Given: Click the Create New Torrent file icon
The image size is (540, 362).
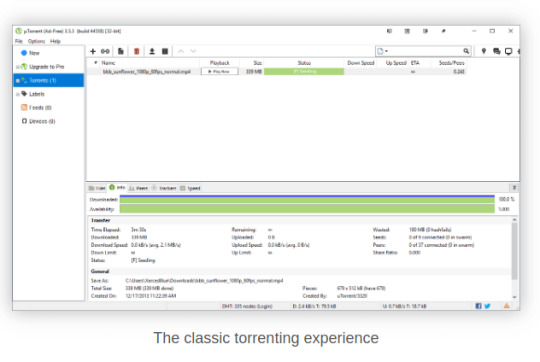Looking at the screenshot, I should [121, 51].
